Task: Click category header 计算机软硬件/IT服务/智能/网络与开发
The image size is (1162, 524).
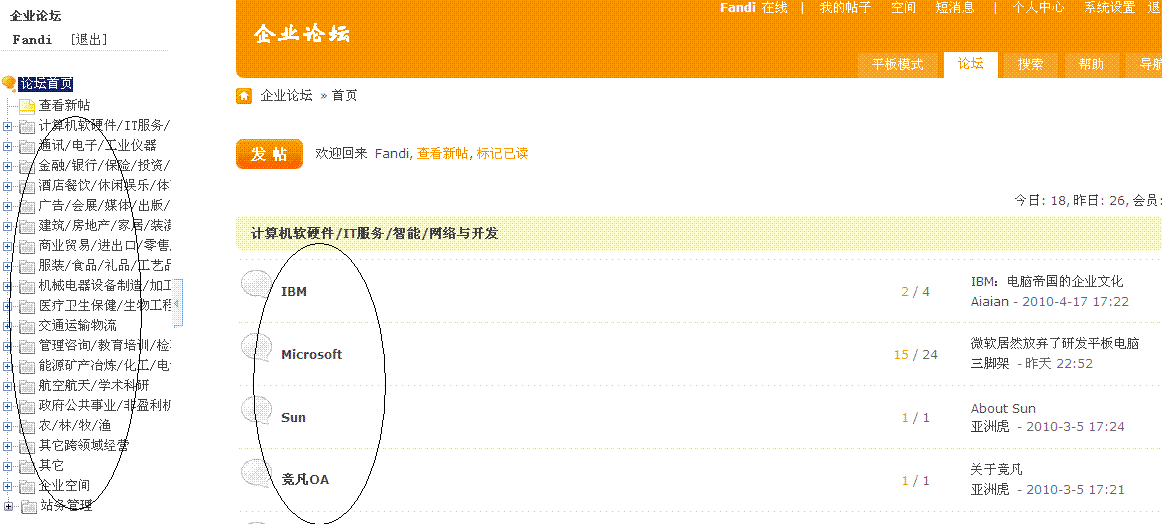Action: 374,234
